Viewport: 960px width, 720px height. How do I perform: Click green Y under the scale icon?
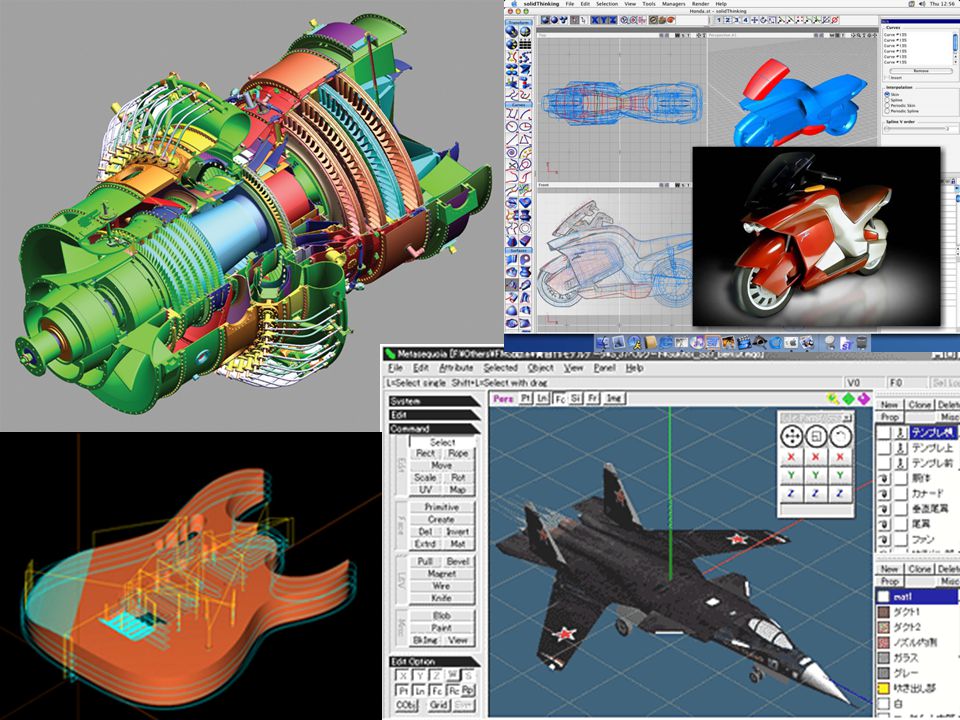click(816, 475)
